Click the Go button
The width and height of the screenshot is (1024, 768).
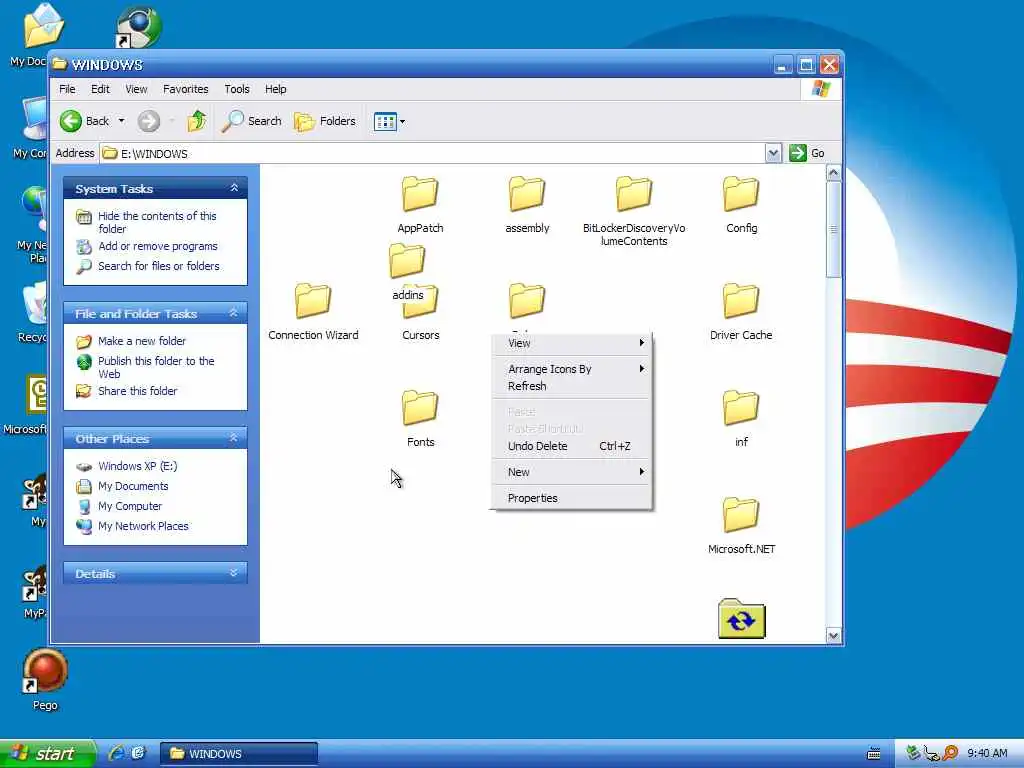coord(807,153)
